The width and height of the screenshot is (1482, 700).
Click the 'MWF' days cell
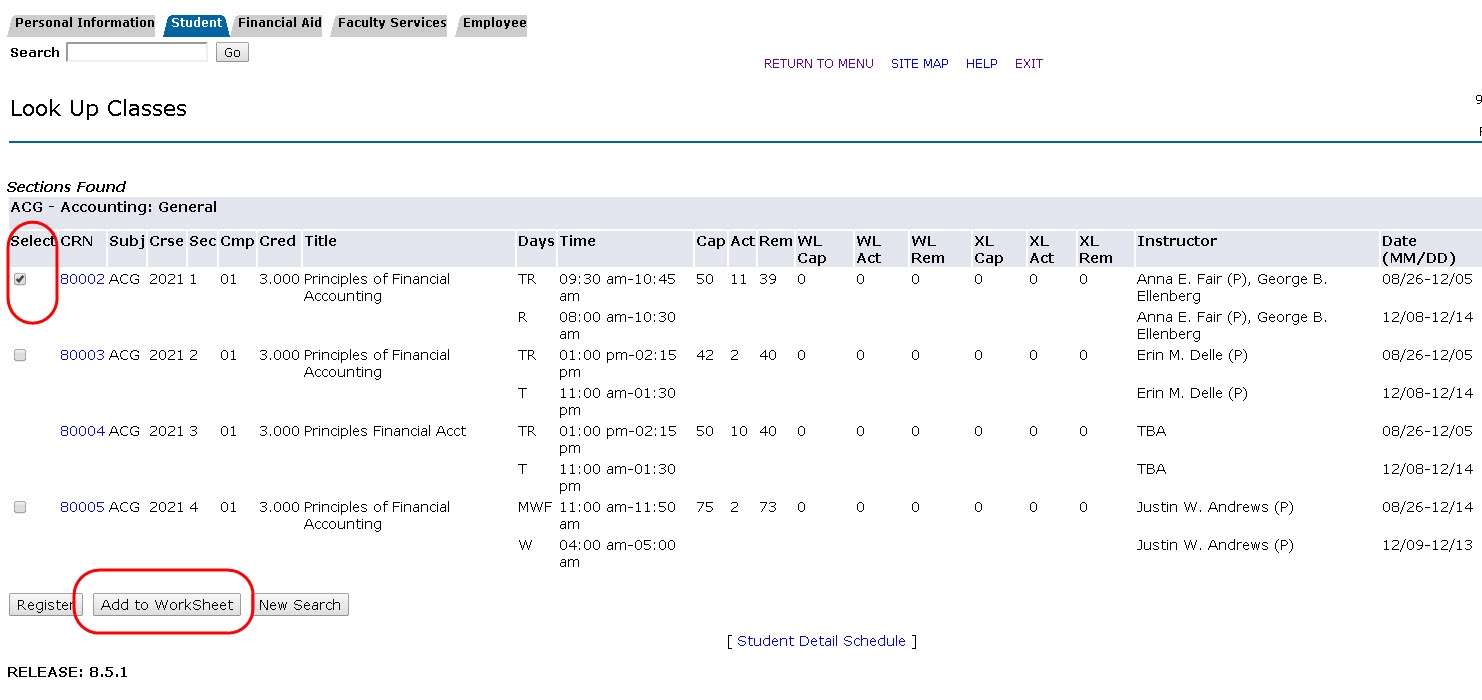pos(535,508)
